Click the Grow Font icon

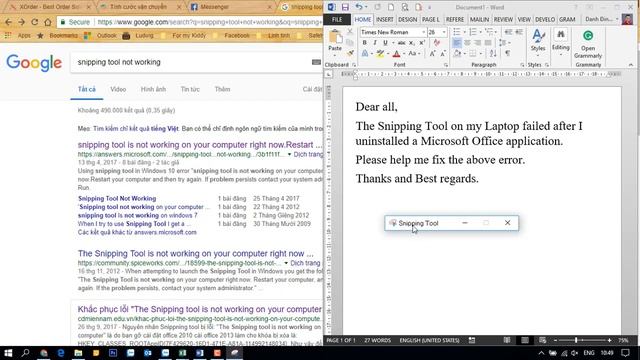click(x=432, y=53)
